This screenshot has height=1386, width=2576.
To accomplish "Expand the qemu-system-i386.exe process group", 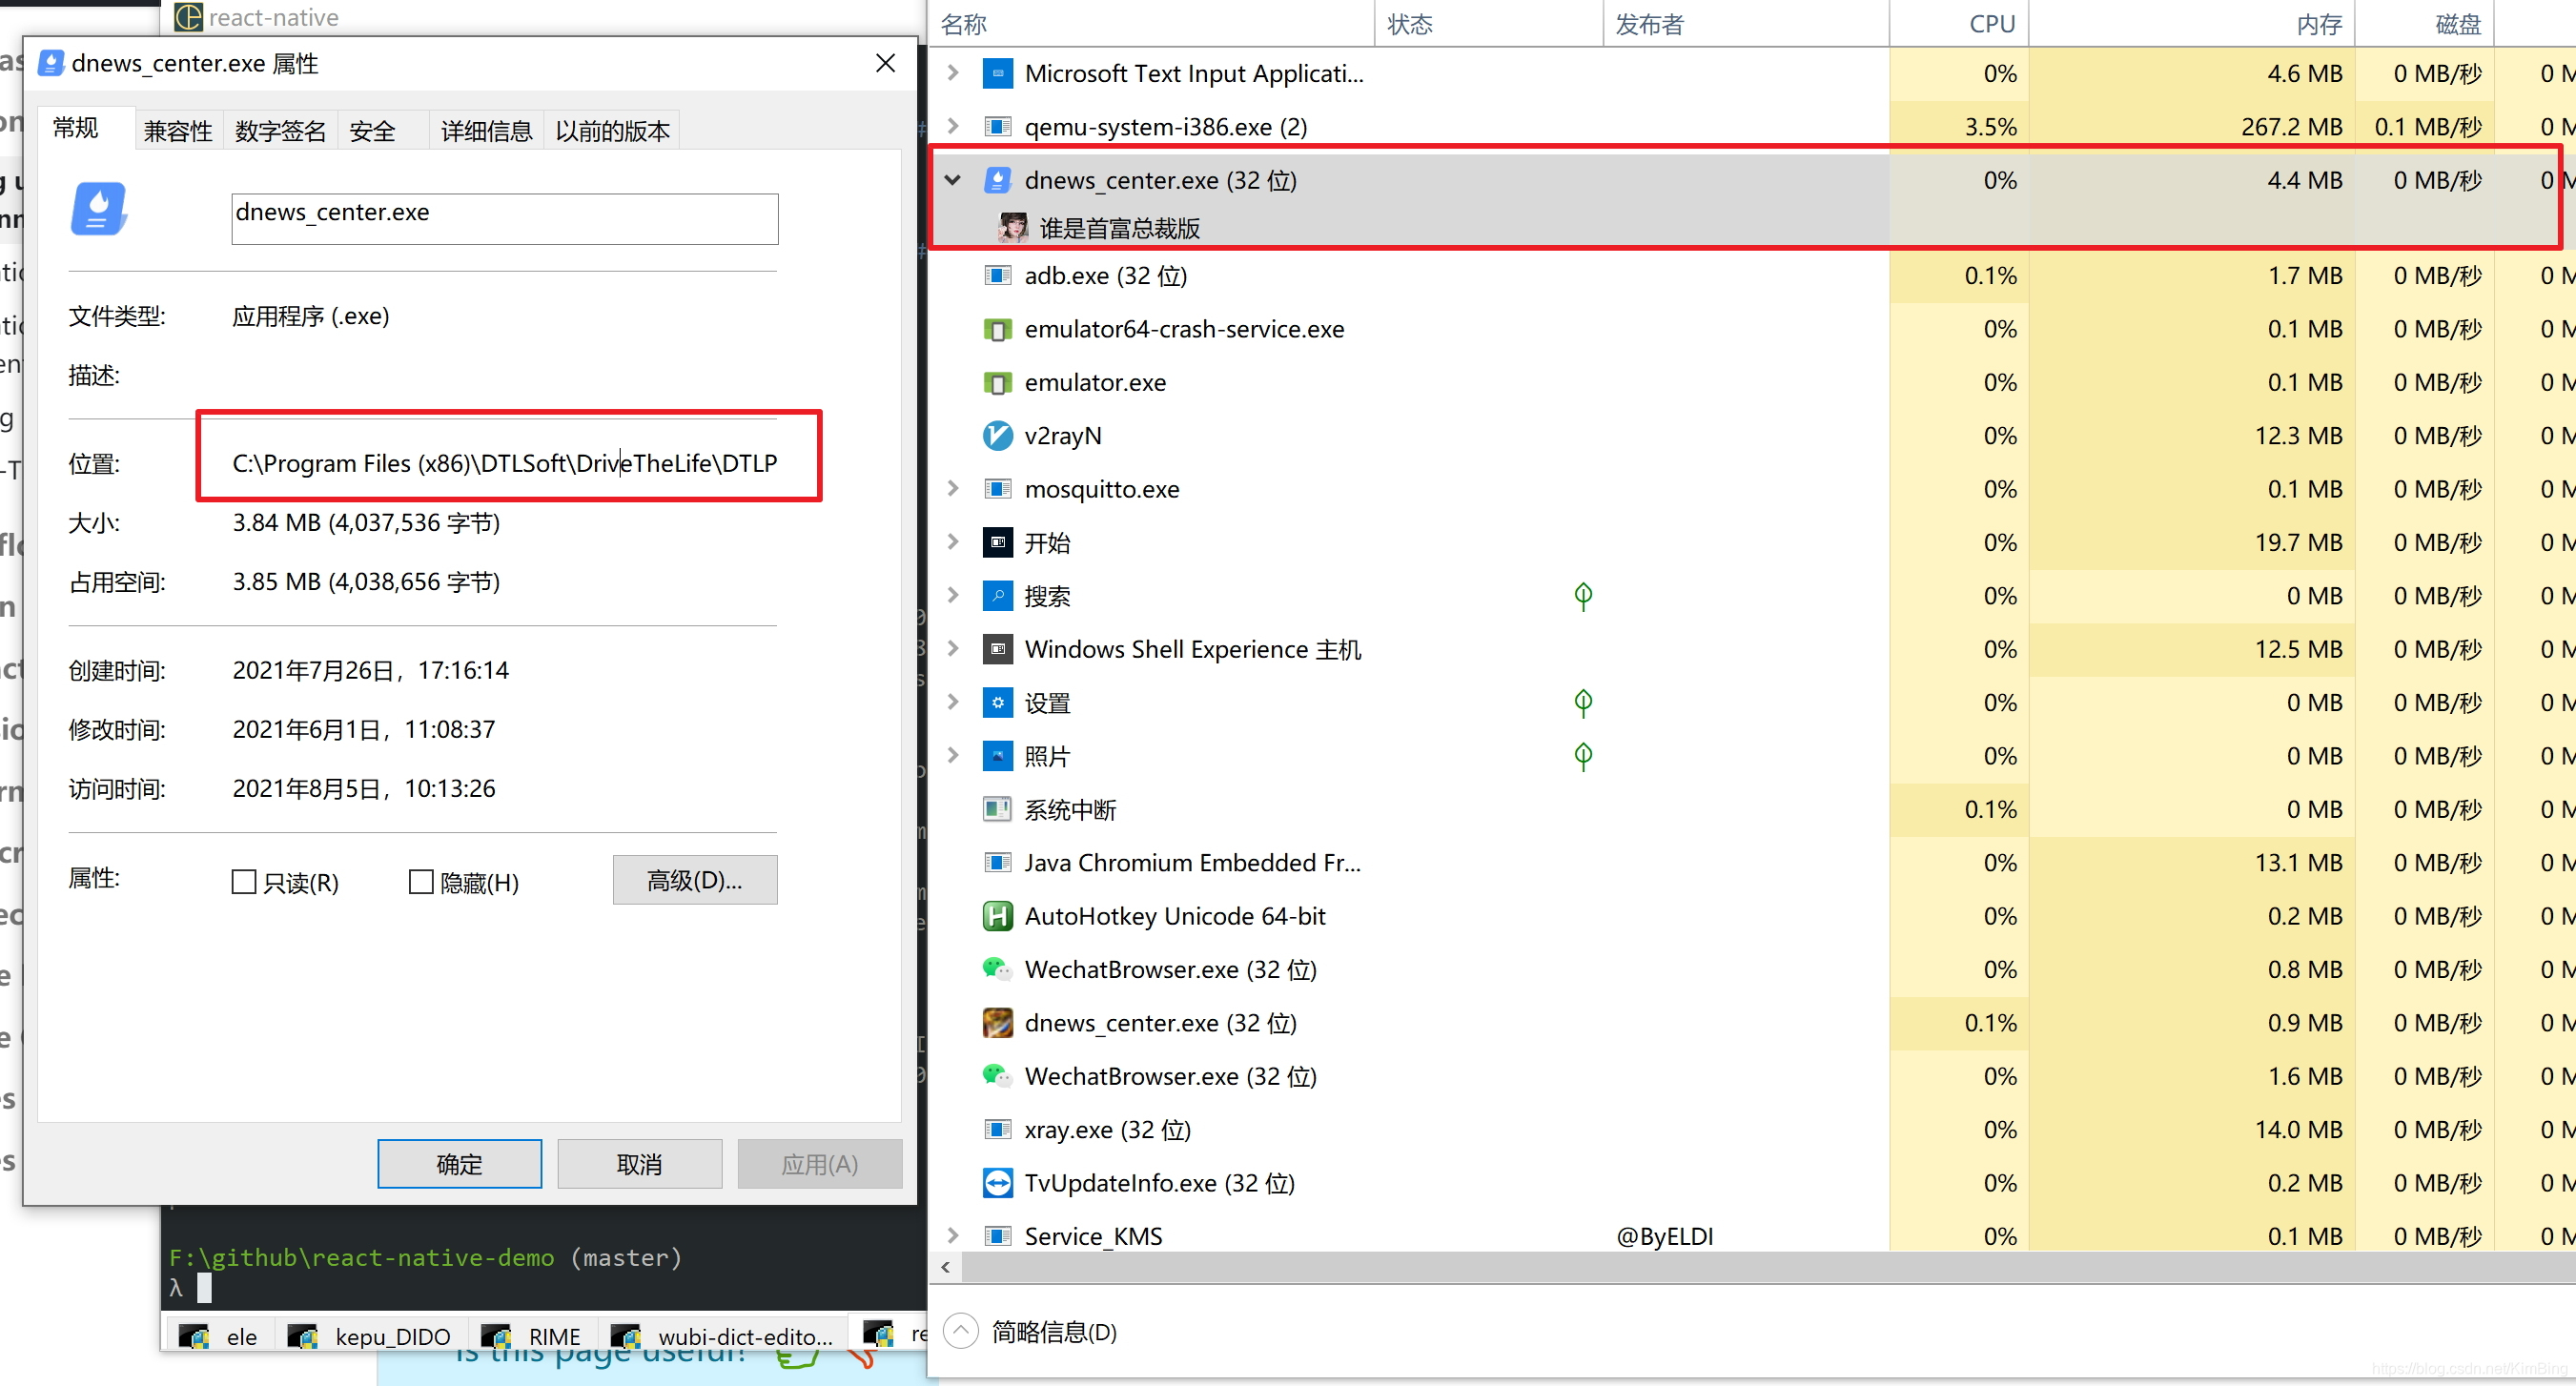I will click(953, 127).
